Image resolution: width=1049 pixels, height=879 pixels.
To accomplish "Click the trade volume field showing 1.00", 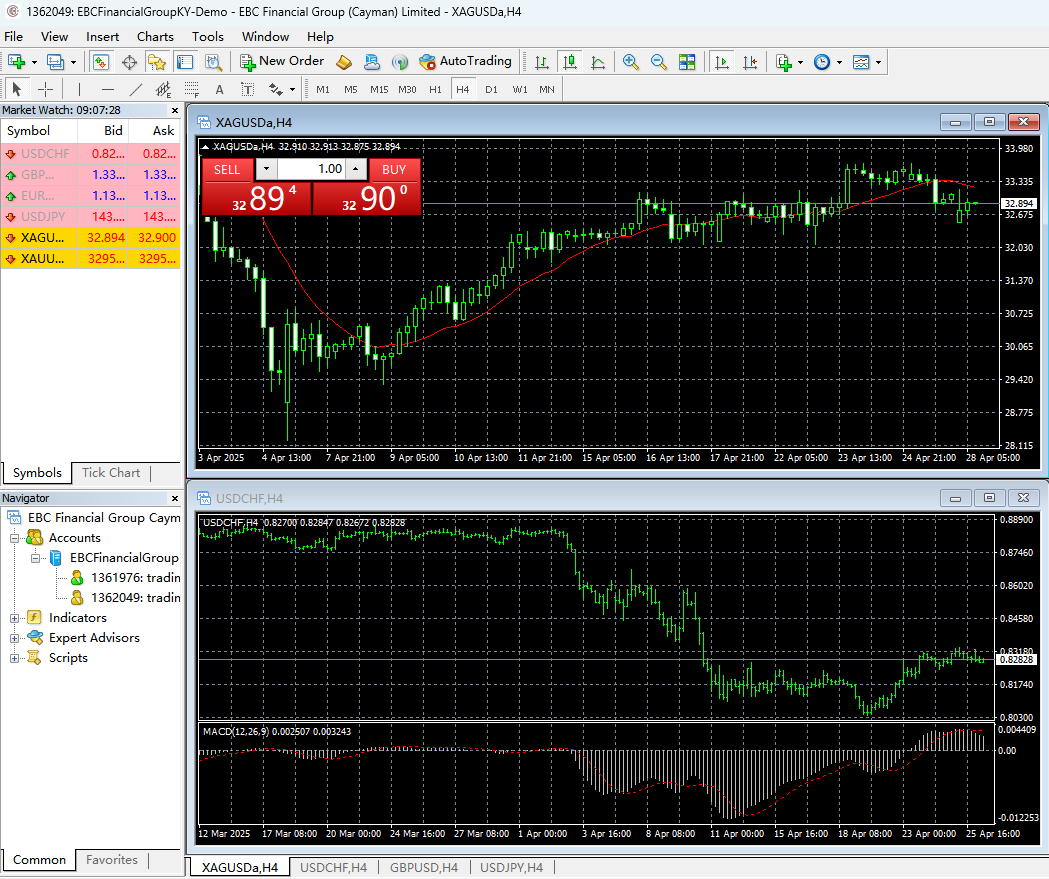I will tap(312, 169).
